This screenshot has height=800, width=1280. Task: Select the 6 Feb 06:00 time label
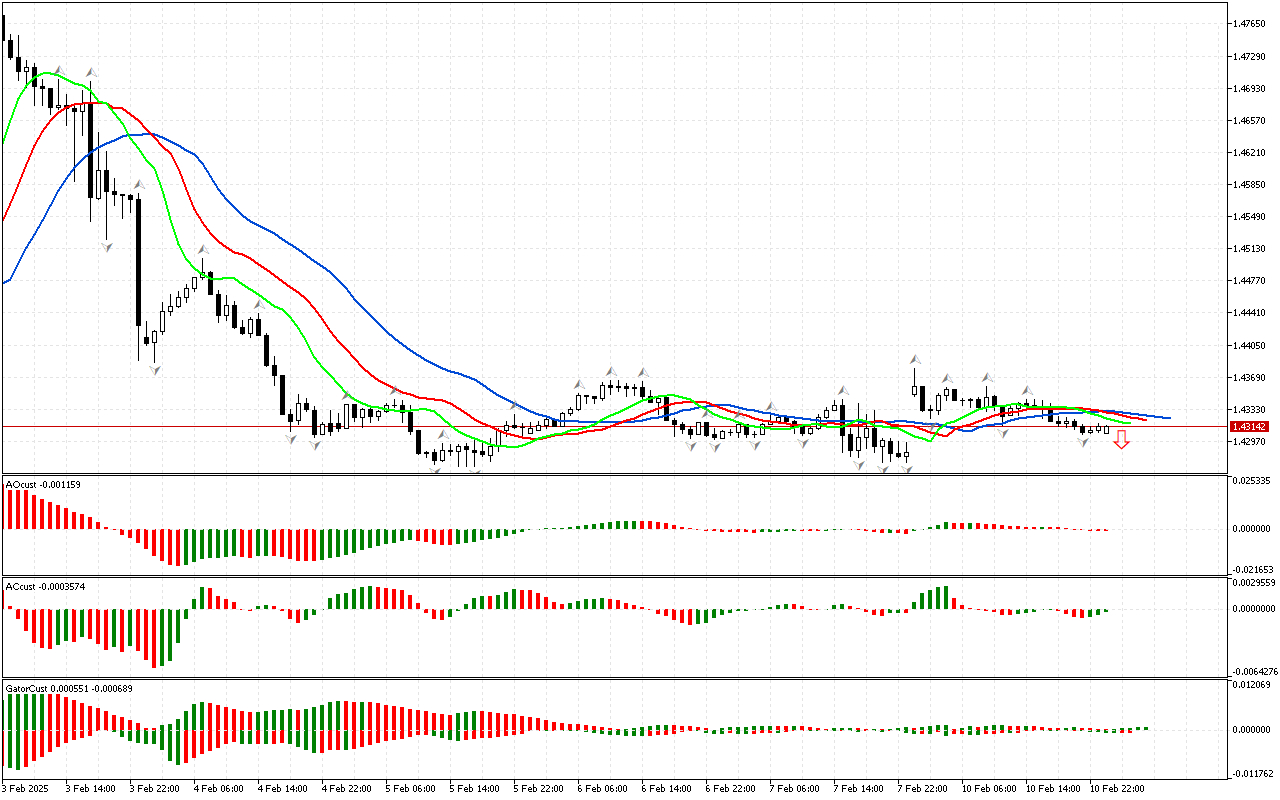click(x=602, y=788)
